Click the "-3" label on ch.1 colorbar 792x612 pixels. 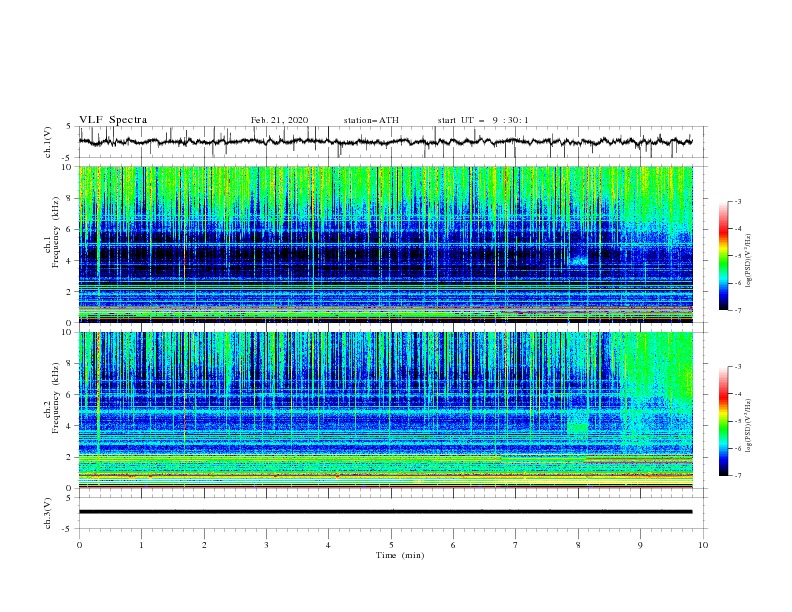pos(738,201)
